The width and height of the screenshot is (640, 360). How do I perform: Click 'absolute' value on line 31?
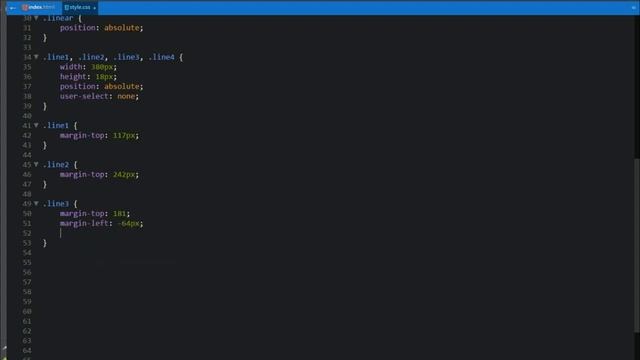(x=122, y=28)
